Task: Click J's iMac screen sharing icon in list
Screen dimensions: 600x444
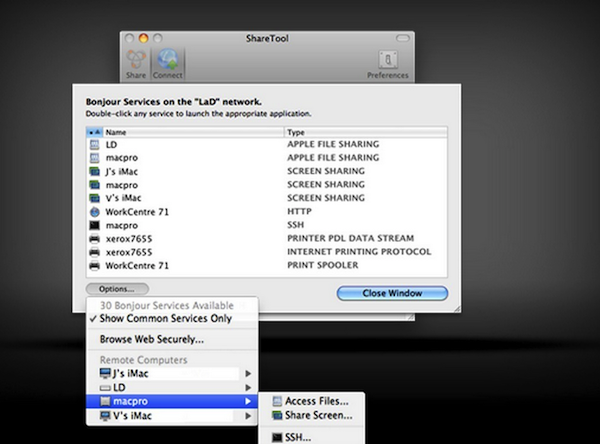Action: click(x=94, y=171)
